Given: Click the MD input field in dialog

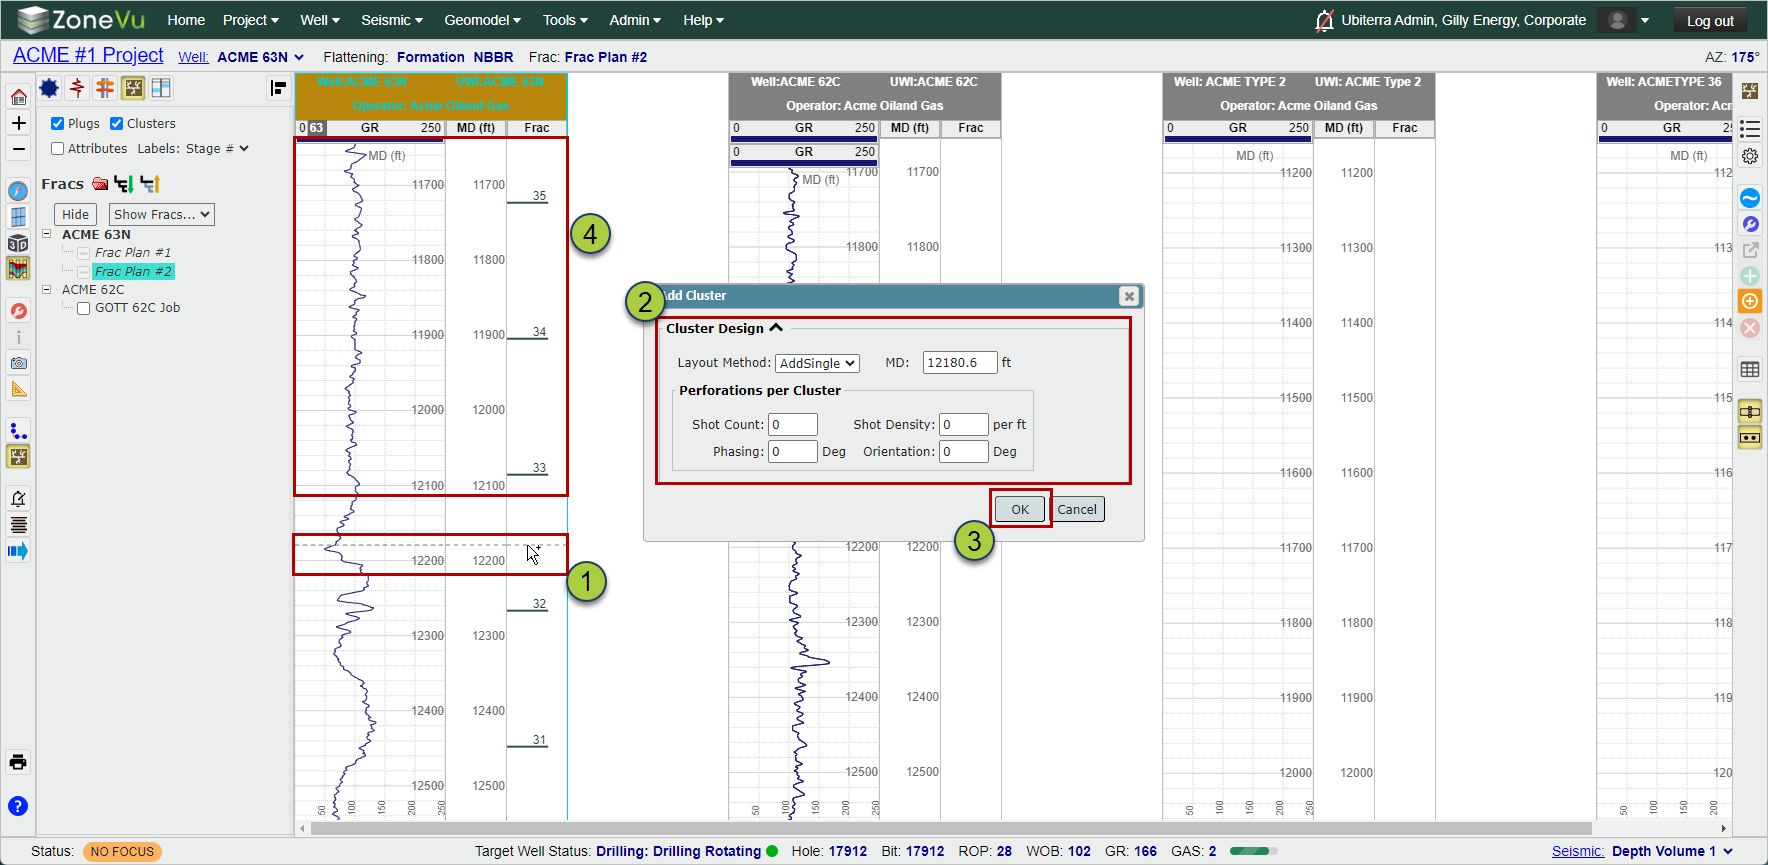Looking at the screenshot, I should 960,363.
